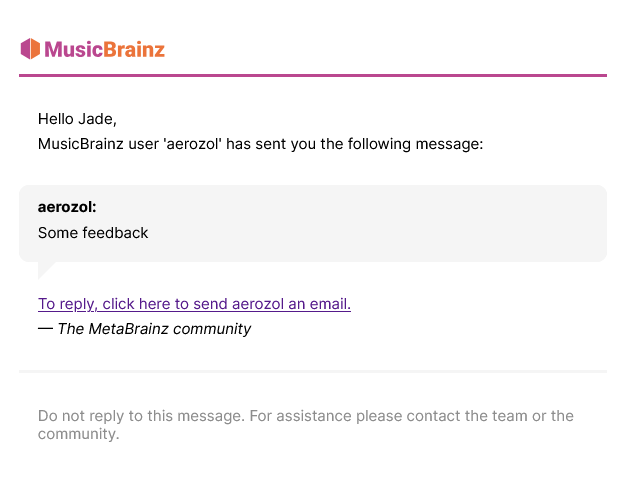Click the 'Some feedback' message text
The width and height of the screenshot is (625, 487).
pyautogui.click(x=93, y=233)
